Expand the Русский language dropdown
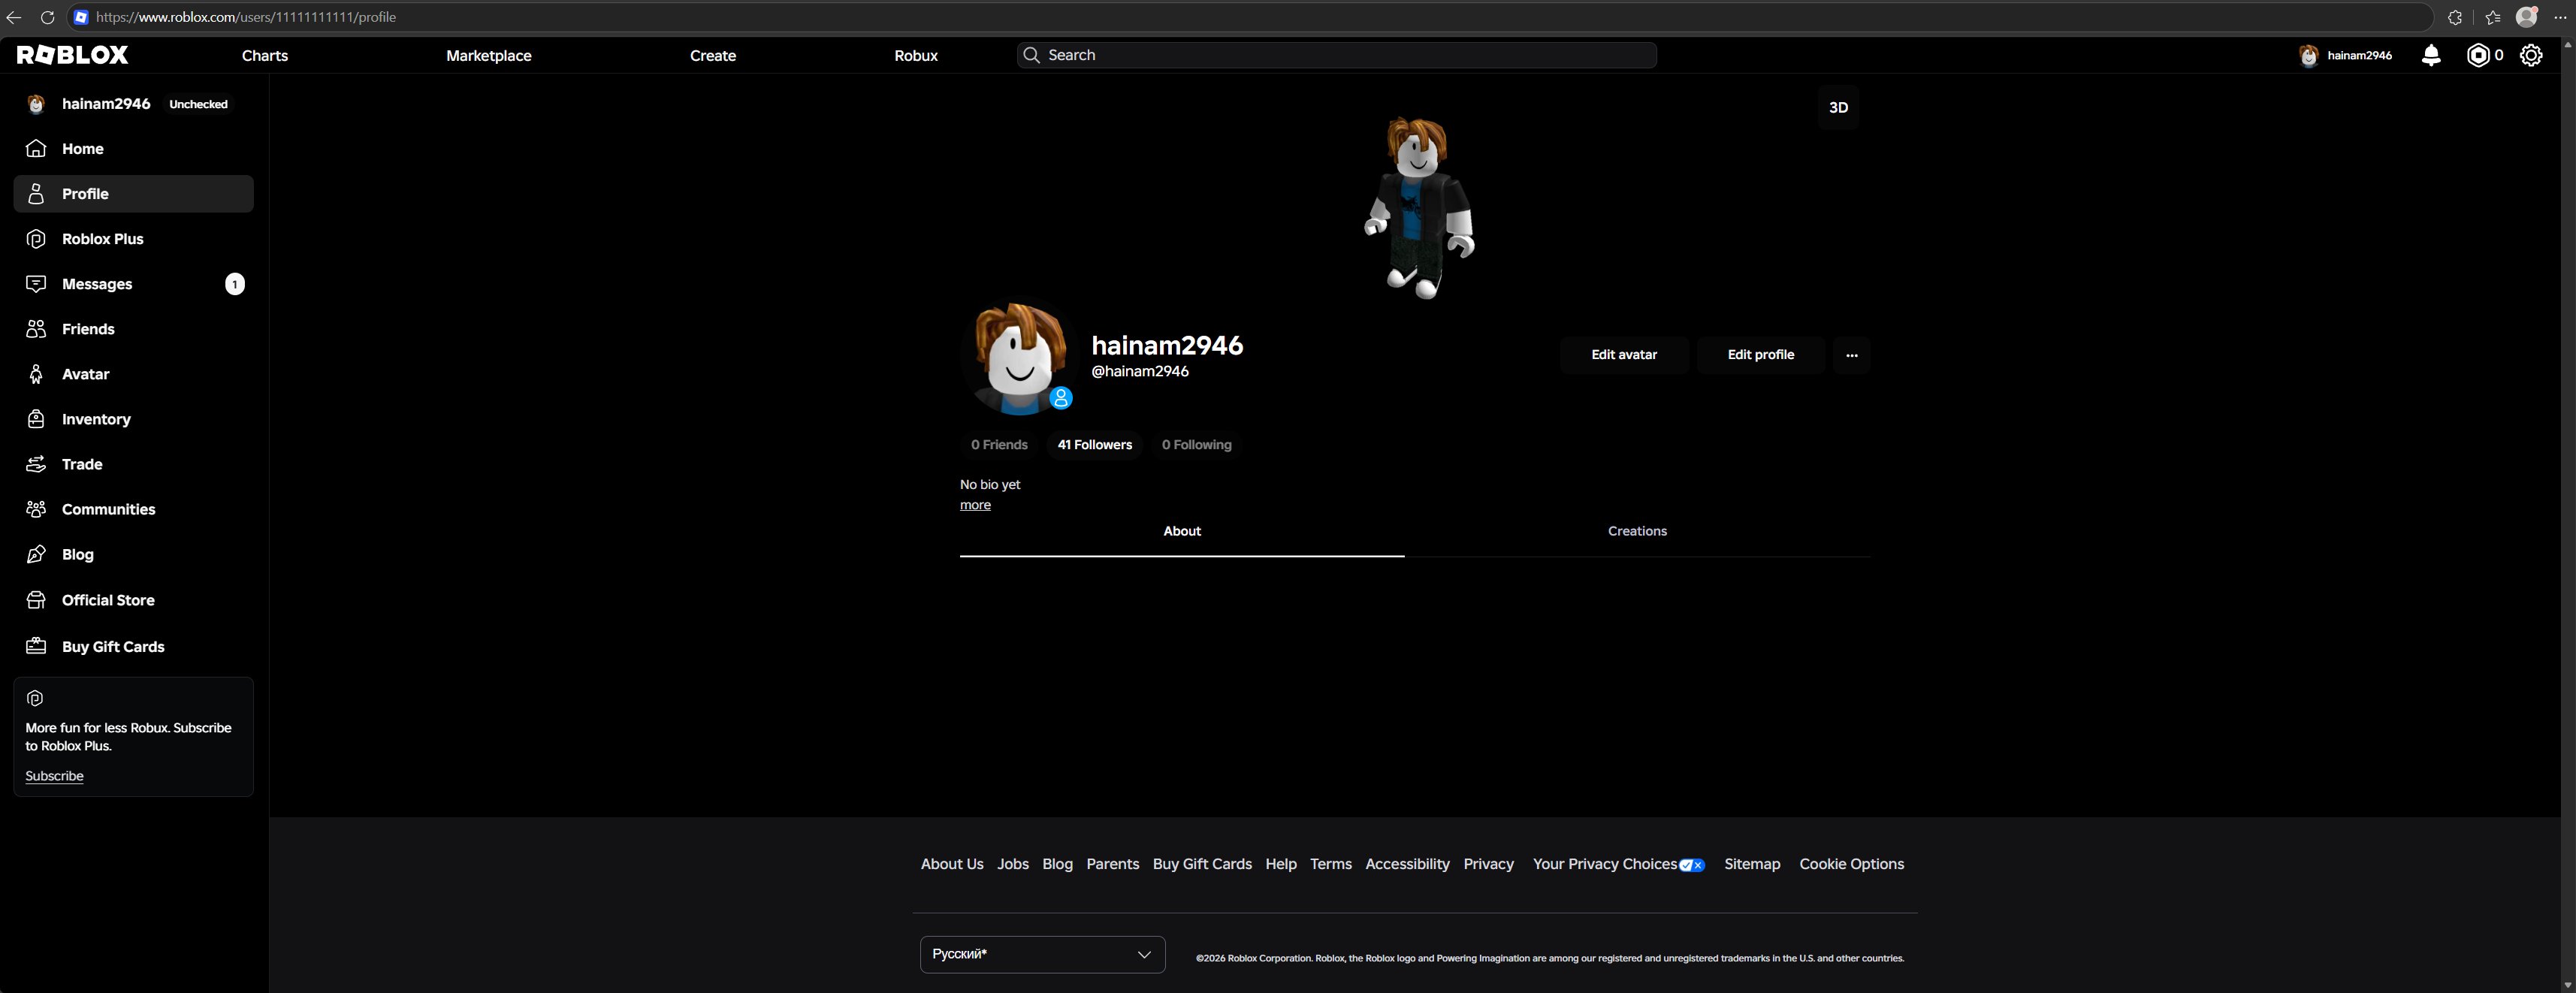 pos(1042,954)
